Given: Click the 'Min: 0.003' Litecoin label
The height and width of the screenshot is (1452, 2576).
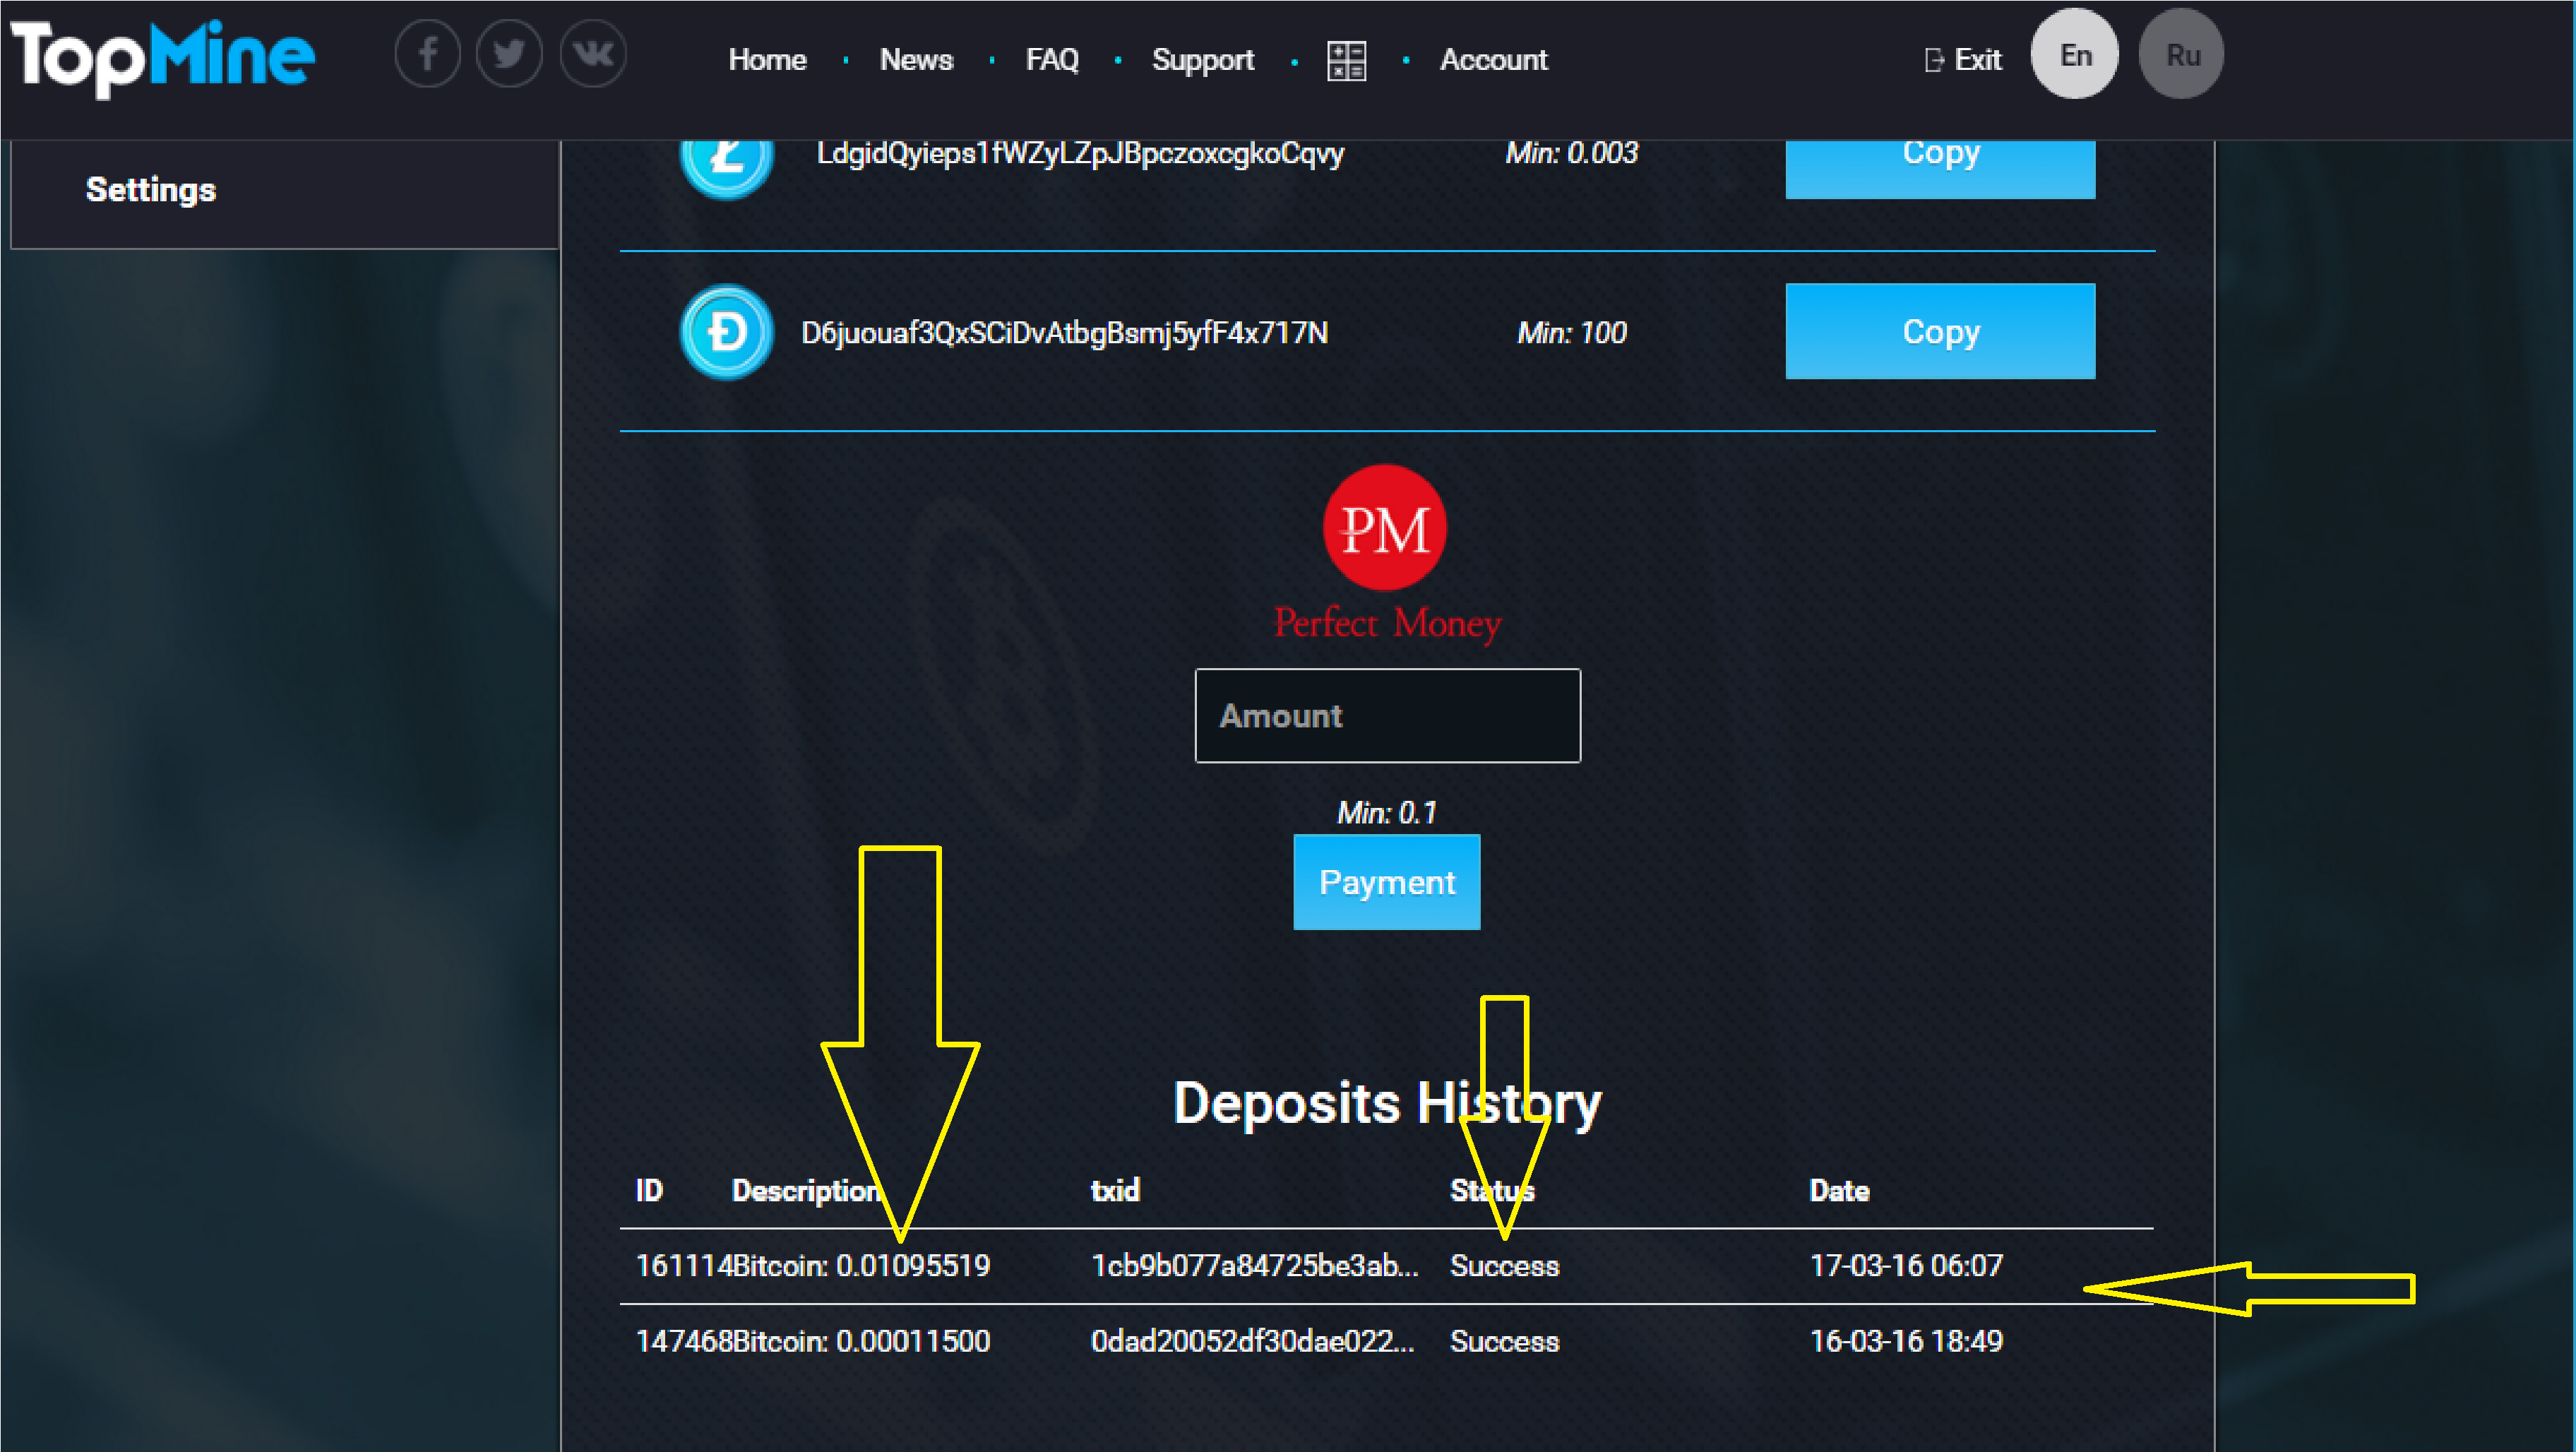Looking at the screenshot, I should [x=1571, y=154].
